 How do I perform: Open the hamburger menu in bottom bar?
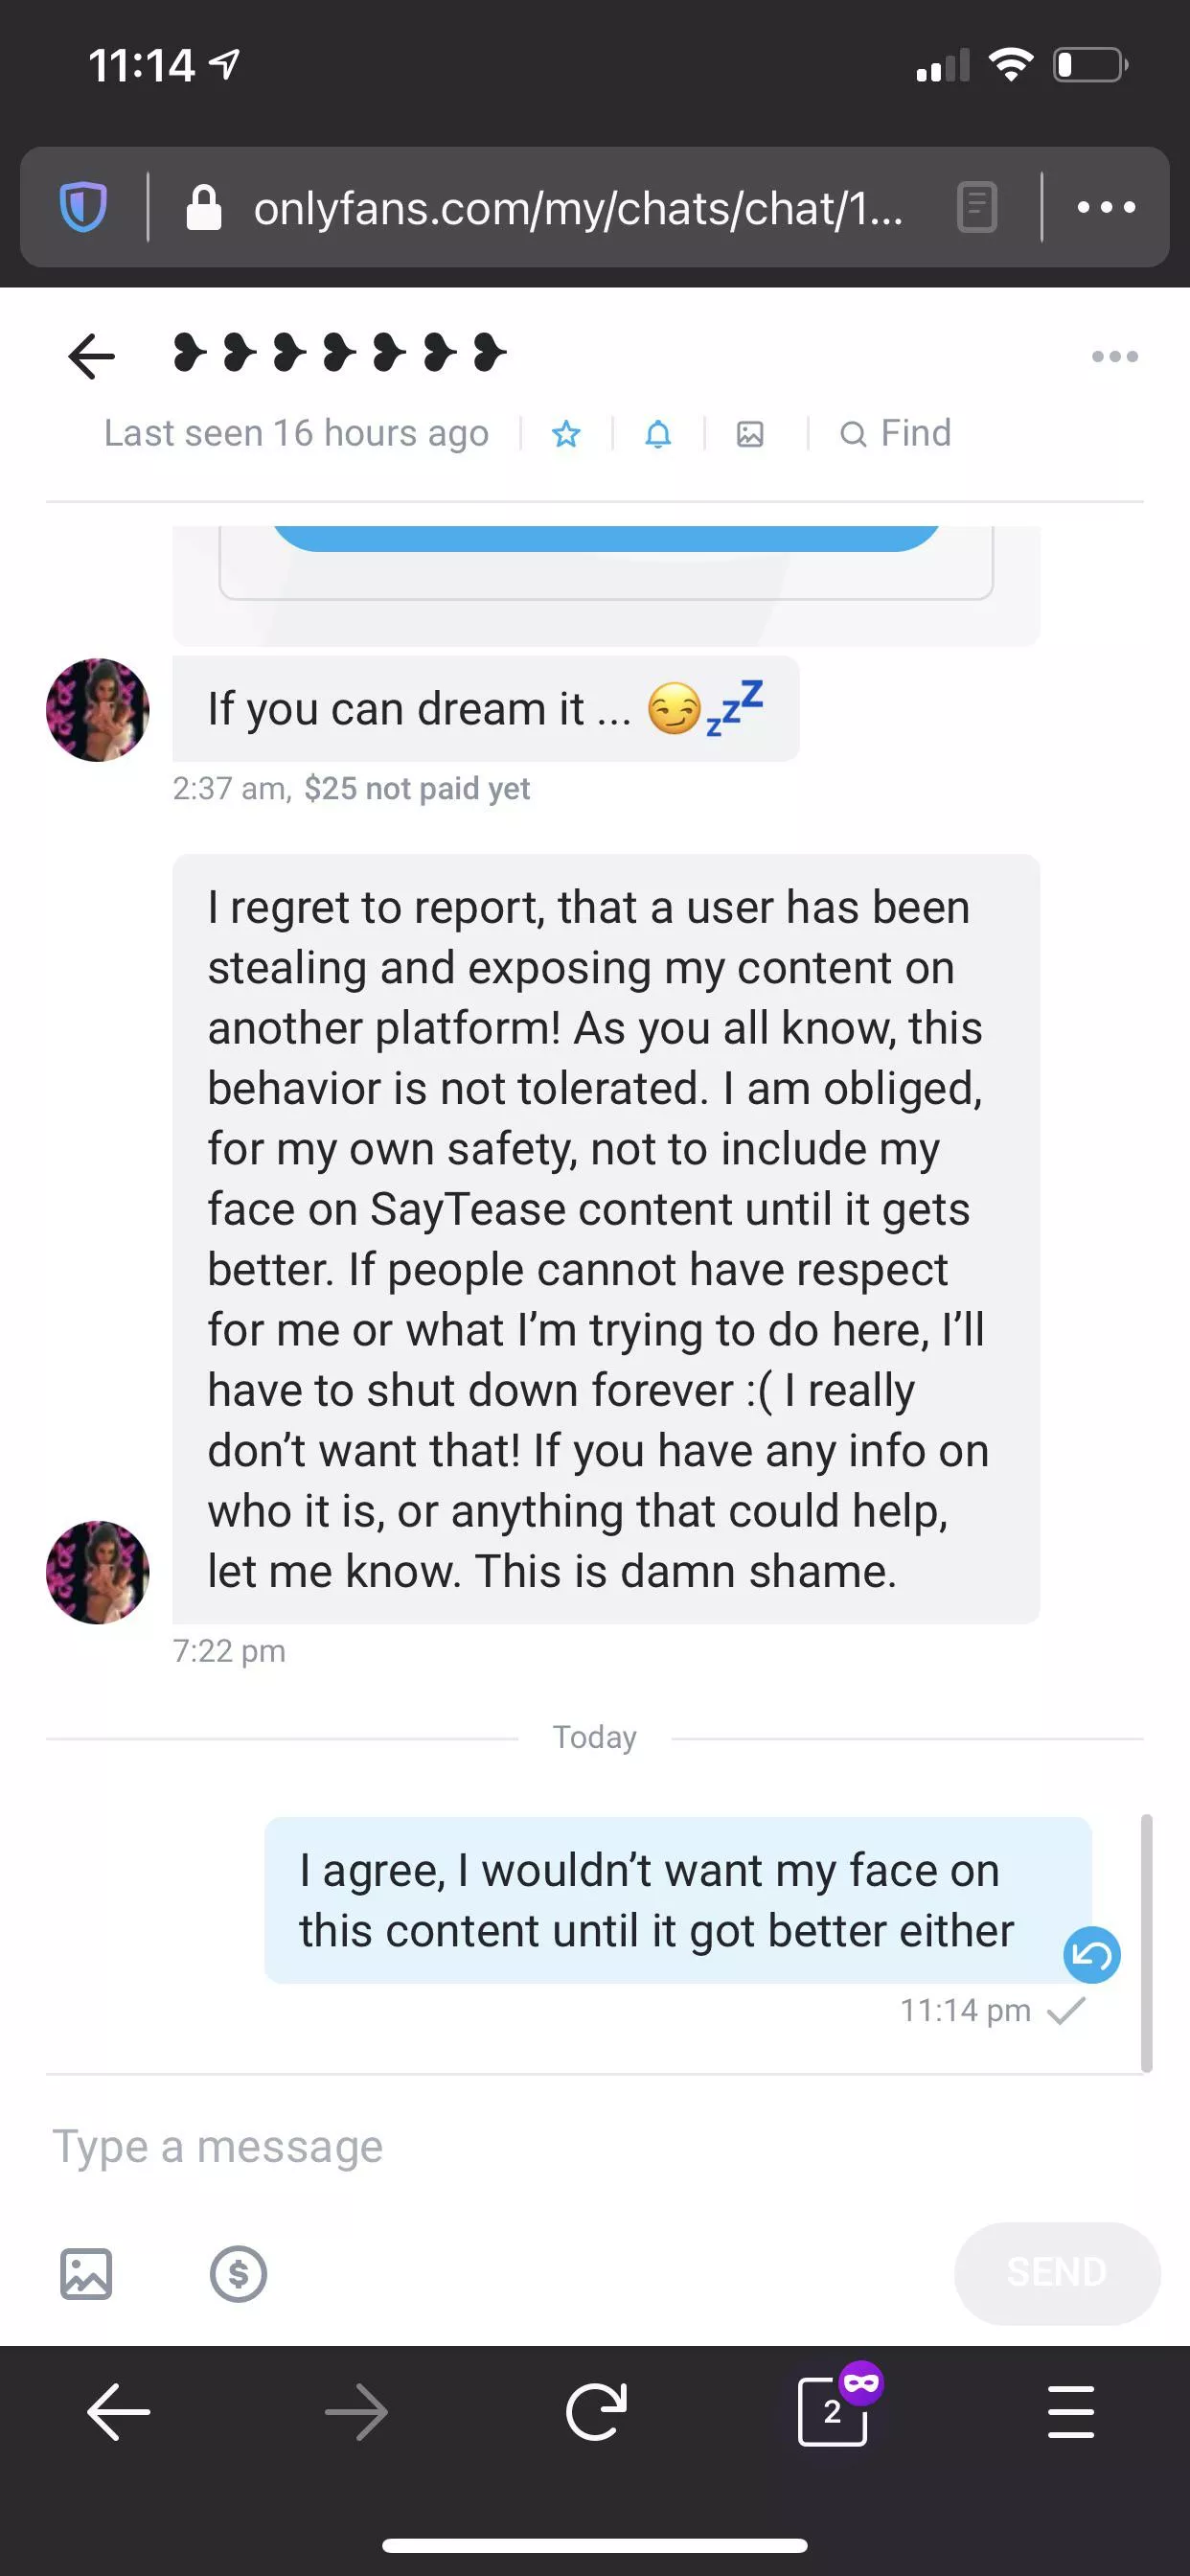click(1071, 2412)
